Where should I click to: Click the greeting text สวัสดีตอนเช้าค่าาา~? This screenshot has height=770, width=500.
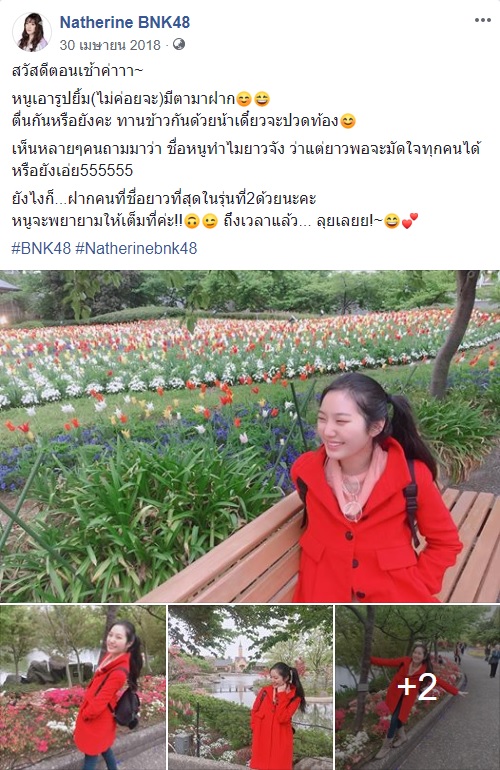(x=78, y=72)
